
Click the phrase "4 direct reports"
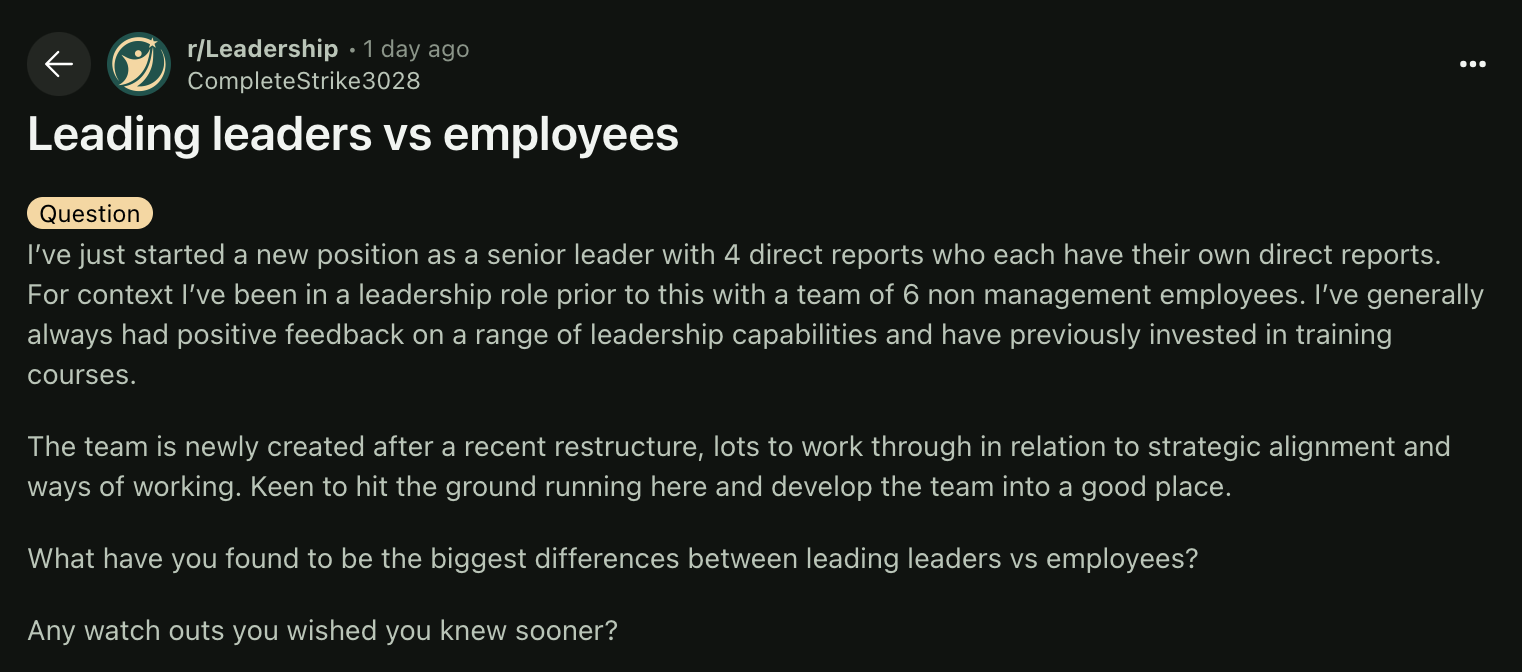pos(824,255)
